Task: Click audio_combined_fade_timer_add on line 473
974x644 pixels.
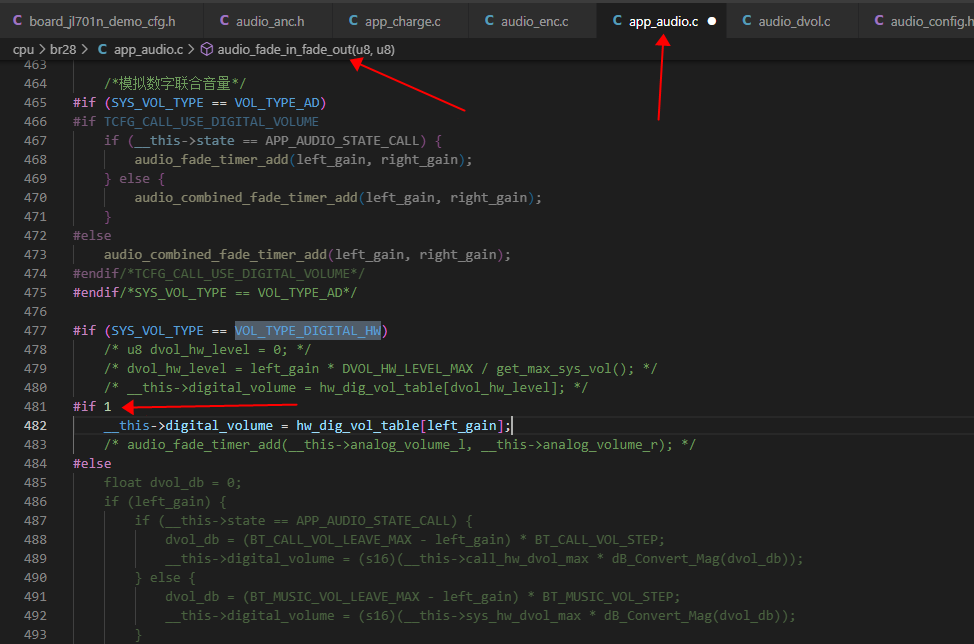Action: [x=216, y=255]
